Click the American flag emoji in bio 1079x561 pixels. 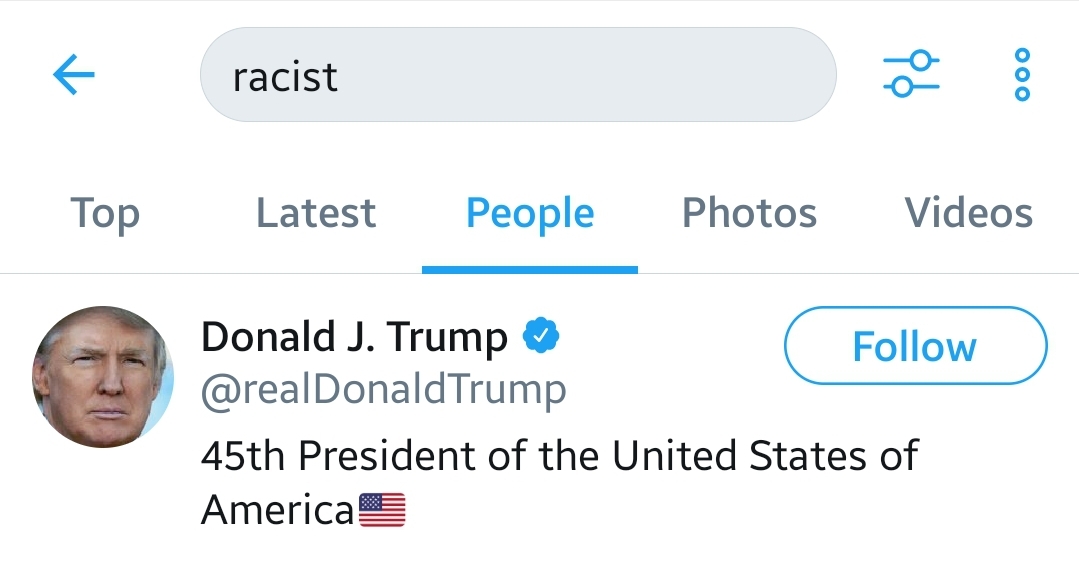pyautogui.click(x=382, y=510)
